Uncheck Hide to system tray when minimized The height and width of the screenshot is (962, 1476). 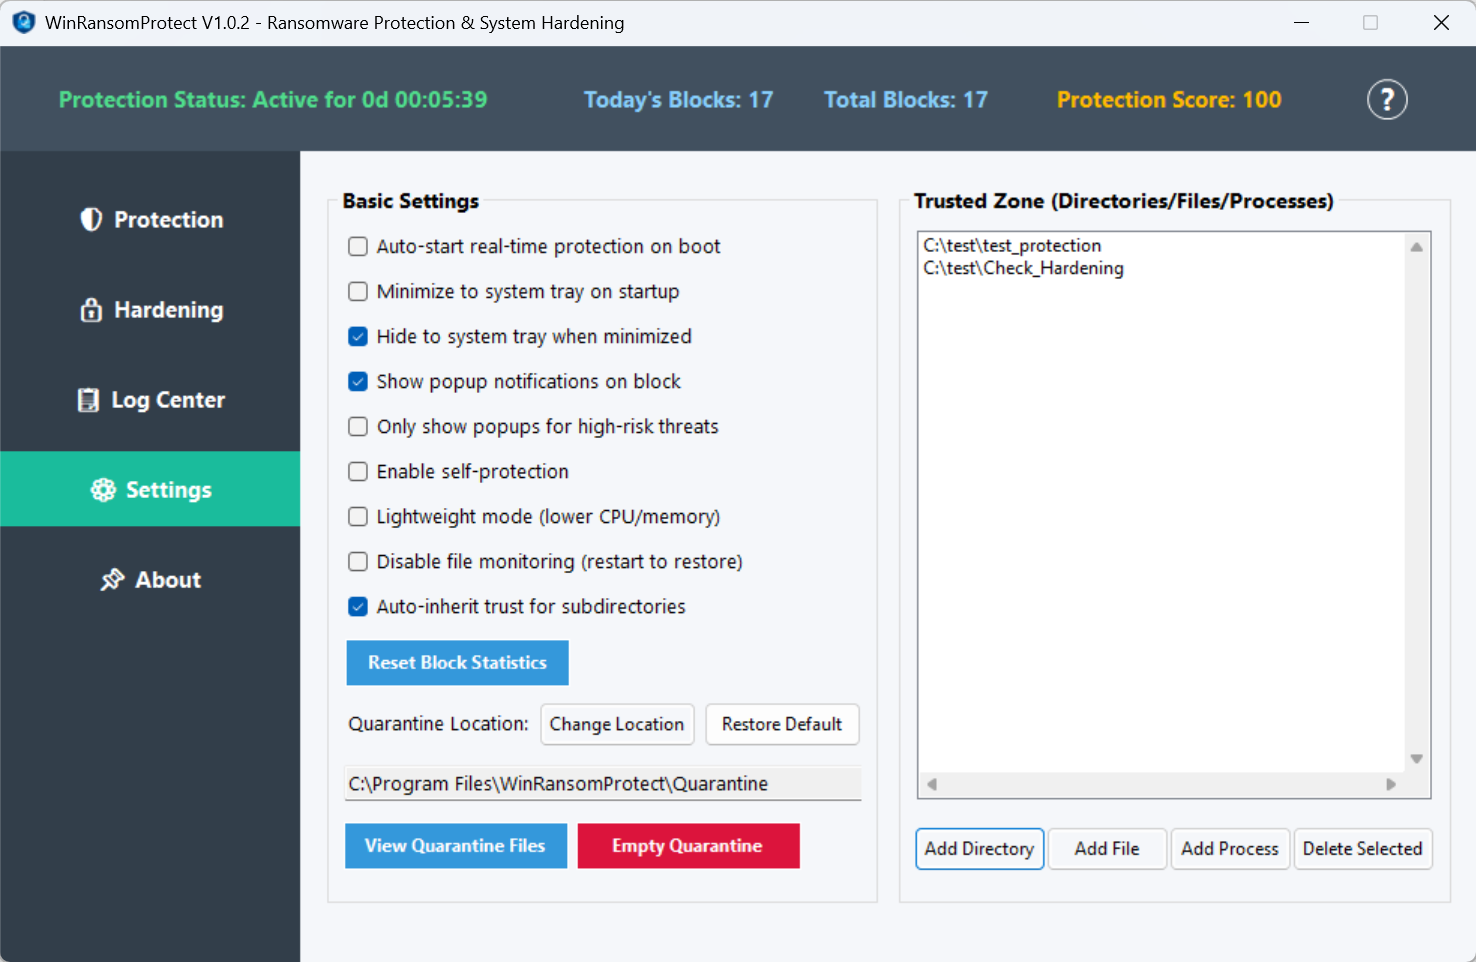click(x=358, y=336)
